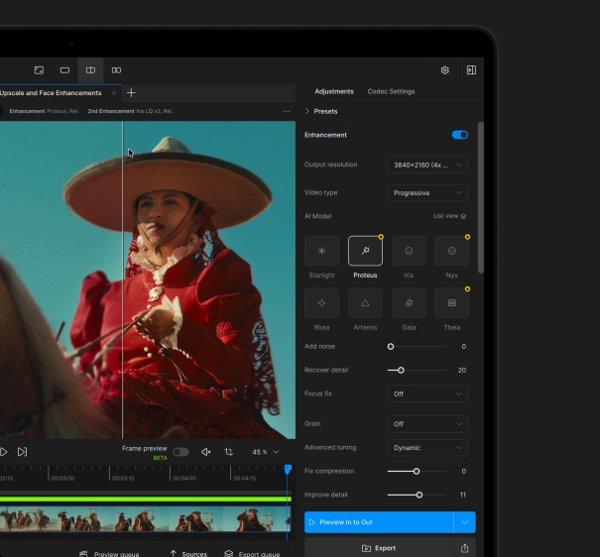
Task: Expand the Presets section
Action: (321, 111)
